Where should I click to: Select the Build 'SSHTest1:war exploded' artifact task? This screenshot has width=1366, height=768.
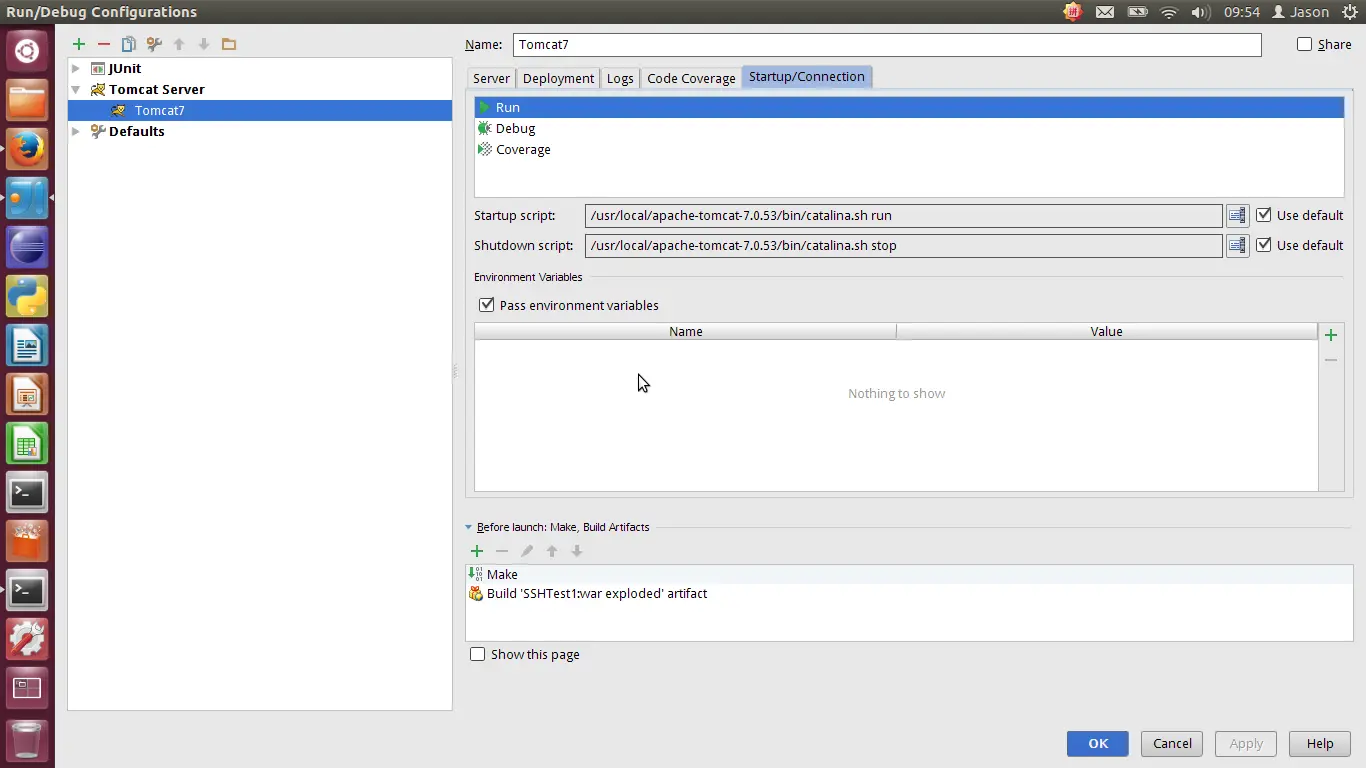pos(909,593)
